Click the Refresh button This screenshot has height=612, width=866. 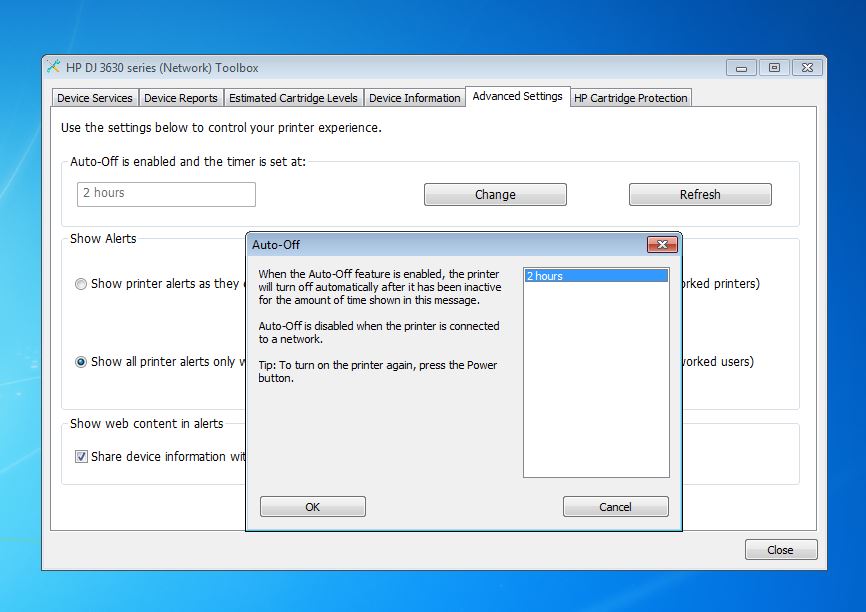click(700, 194)
